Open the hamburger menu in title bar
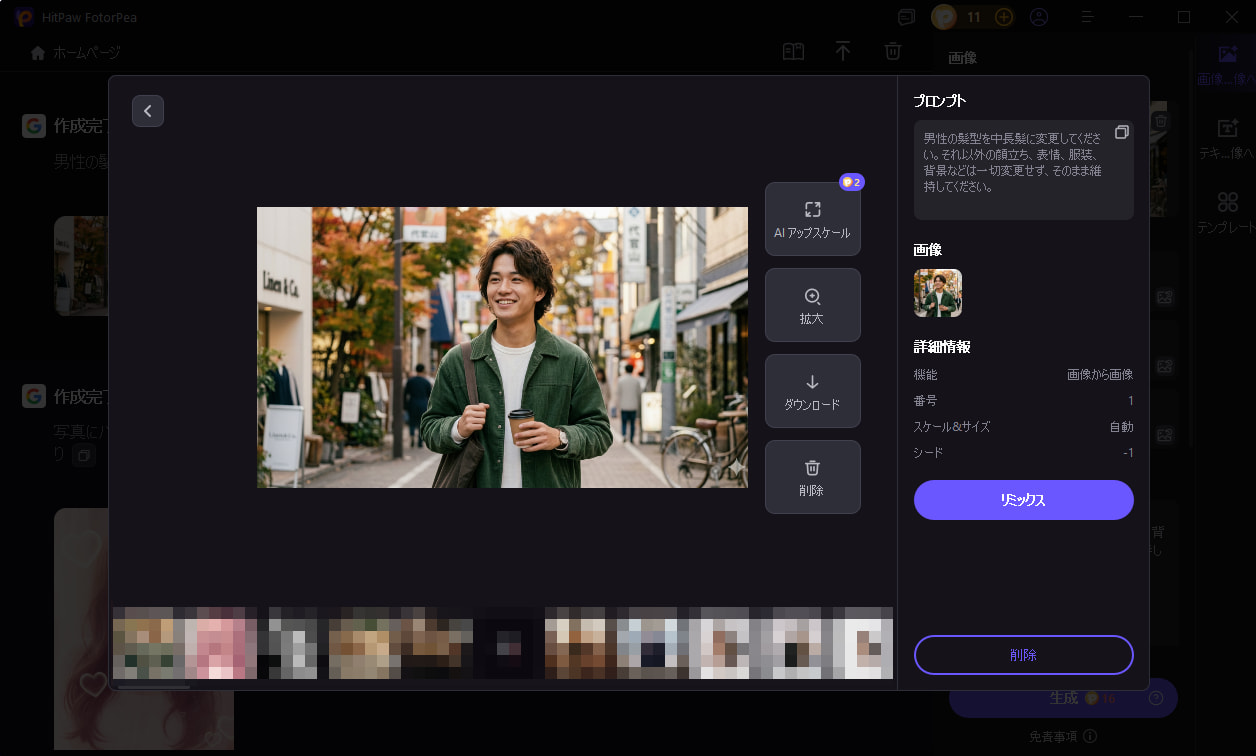 click(1089, 17)
